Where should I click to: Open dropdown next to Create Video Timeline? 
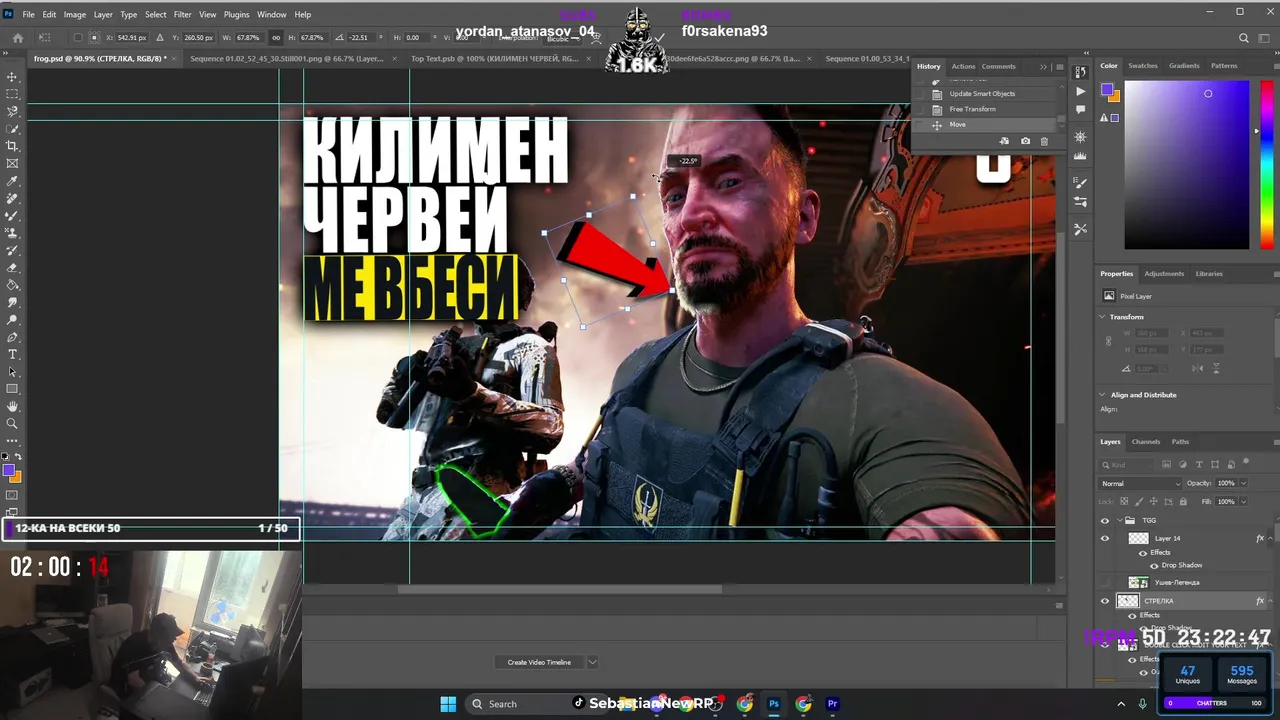pos(592,662)
